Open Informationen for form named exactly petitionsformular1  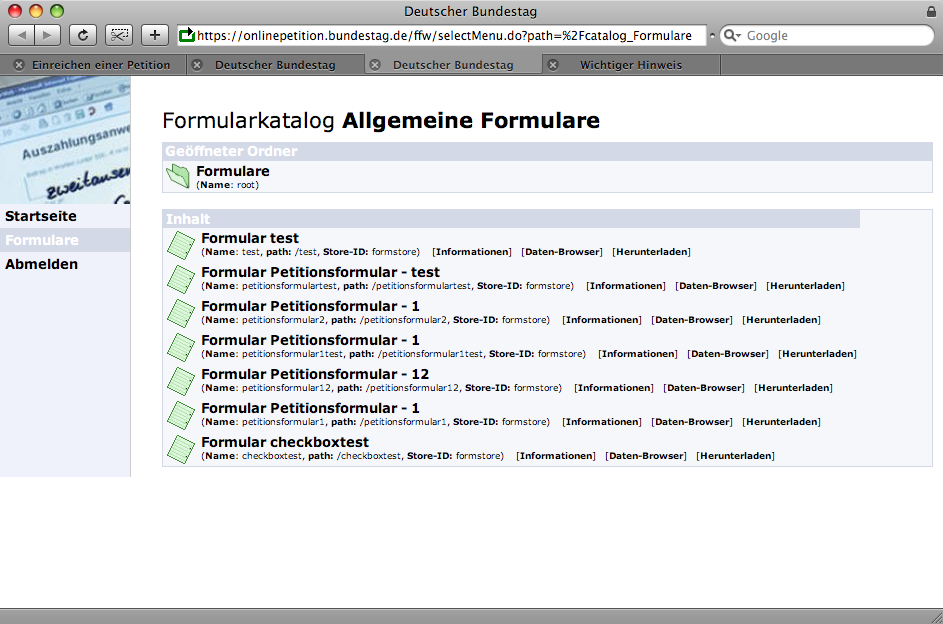602,422
